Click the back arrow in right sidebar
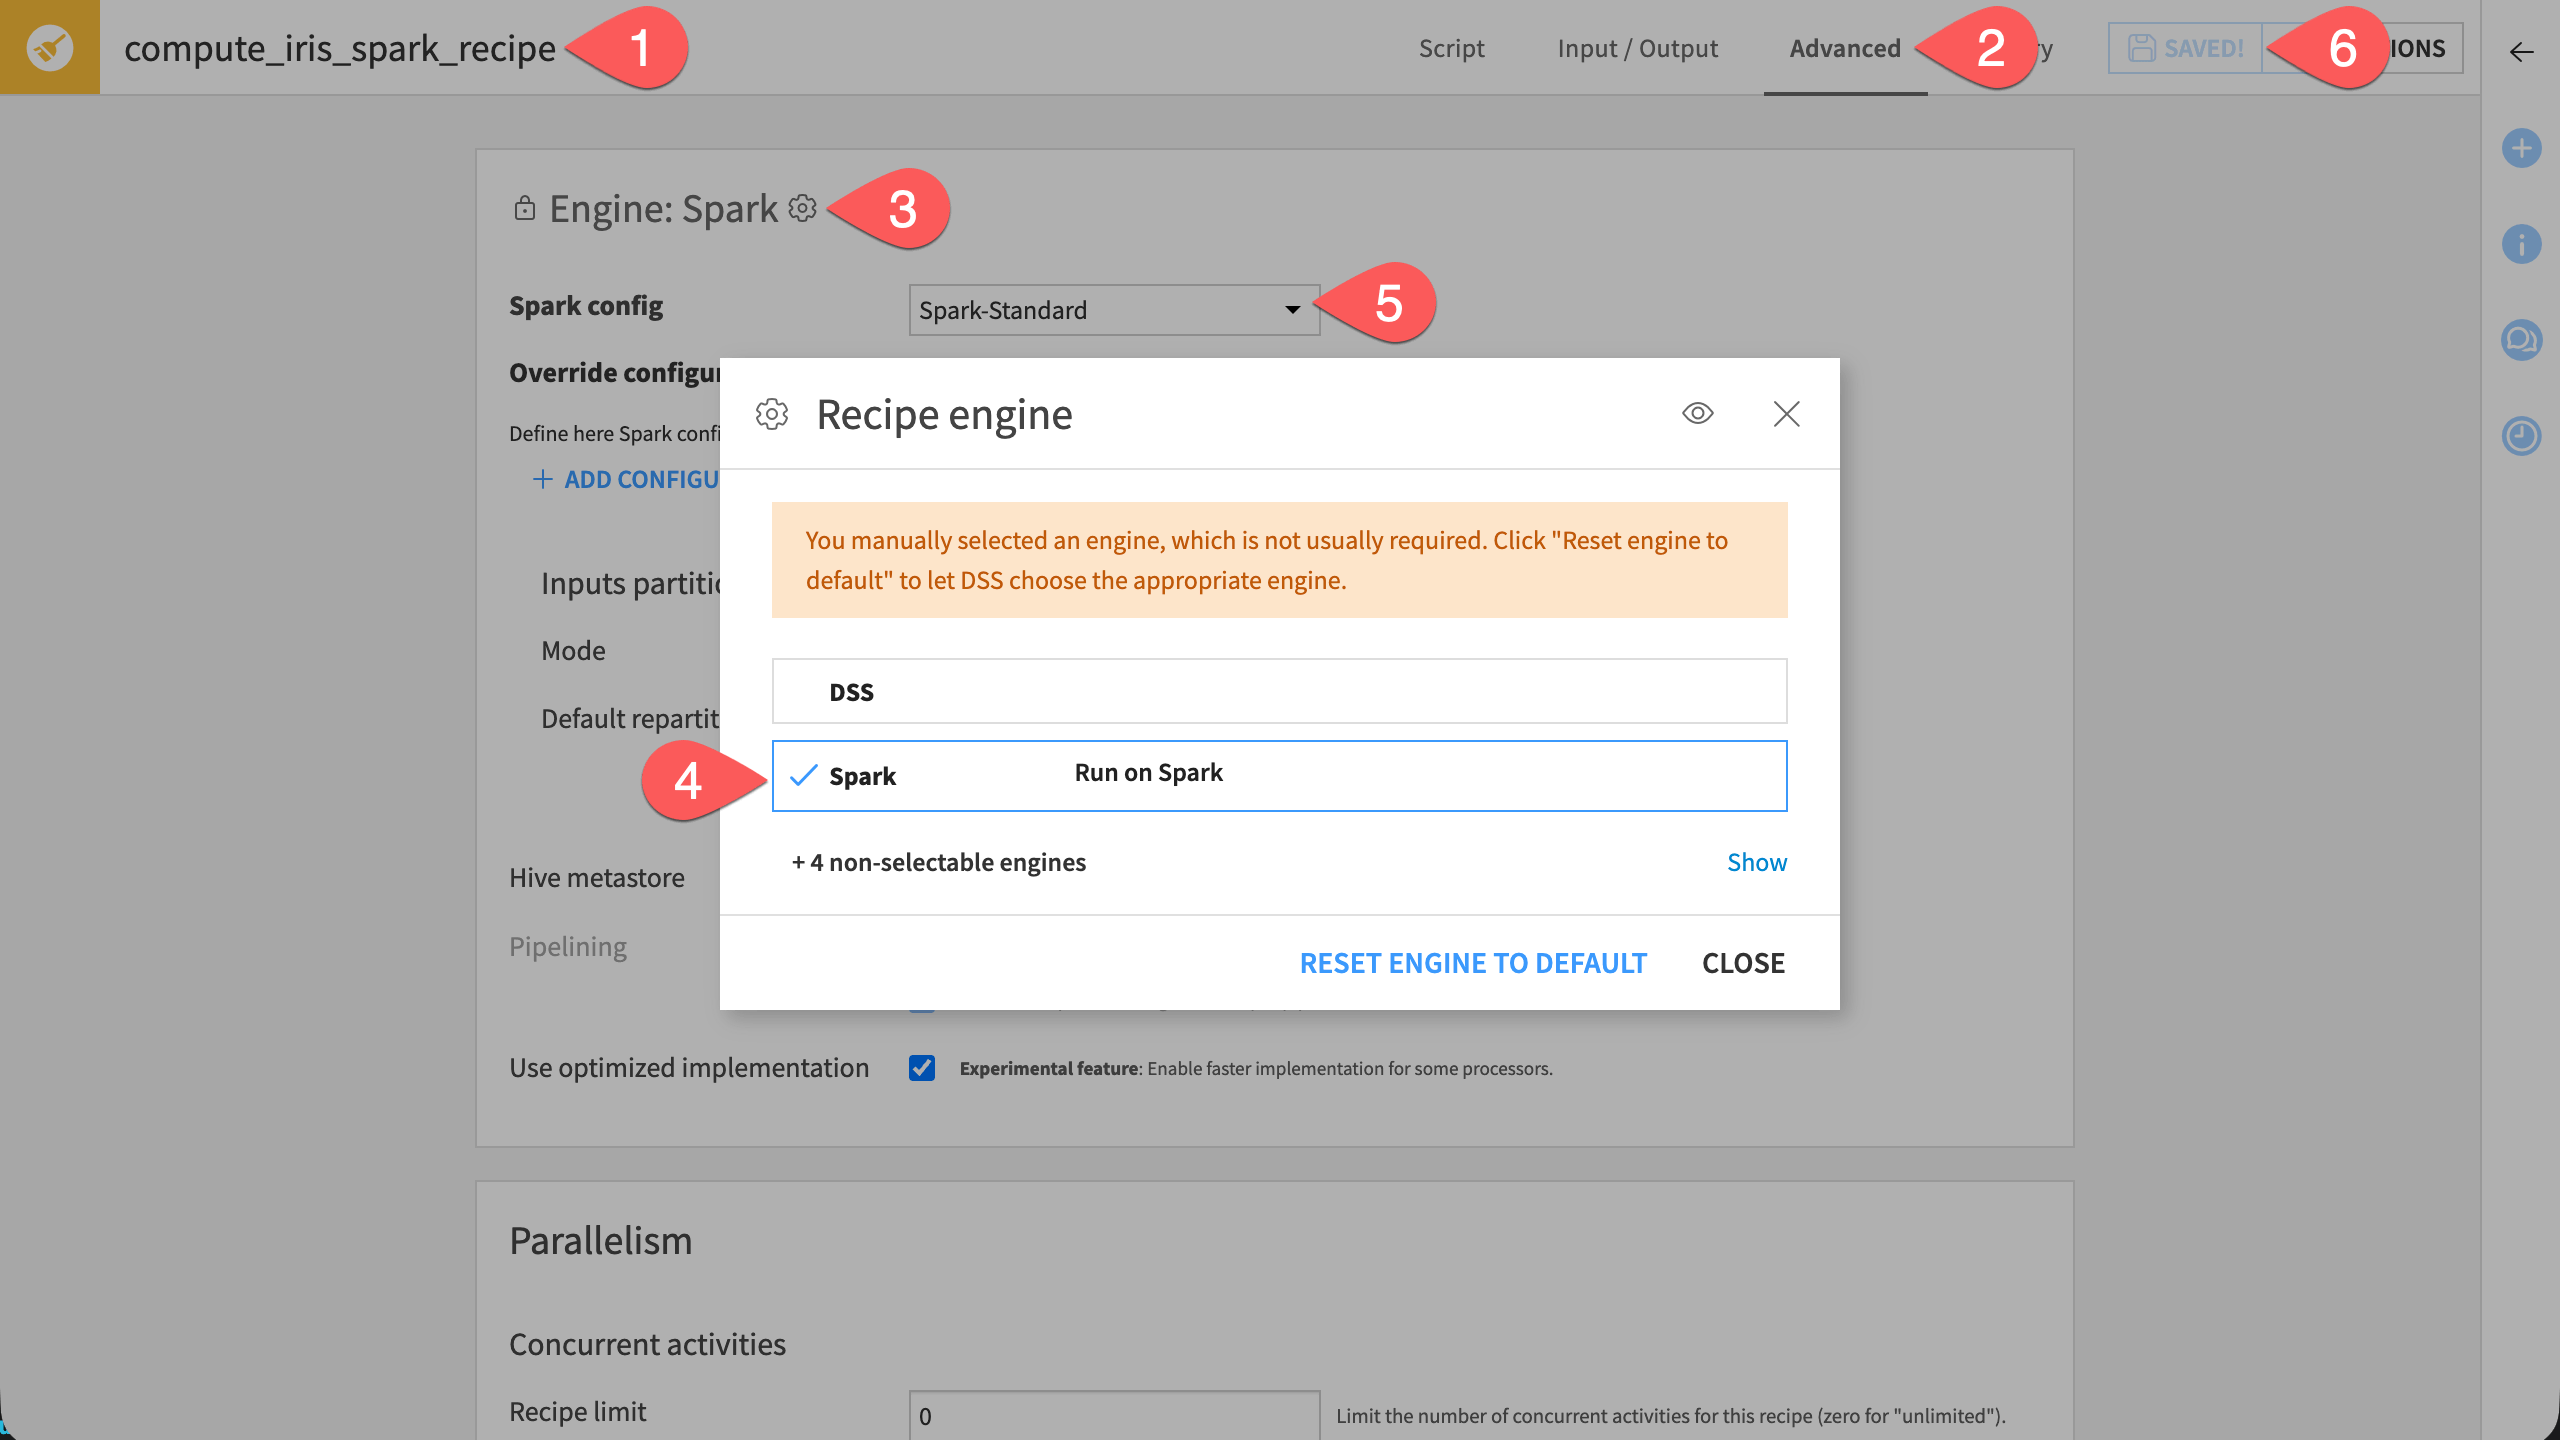Viewport: 2560px width, 1440px height. (x=2521, y=52)
